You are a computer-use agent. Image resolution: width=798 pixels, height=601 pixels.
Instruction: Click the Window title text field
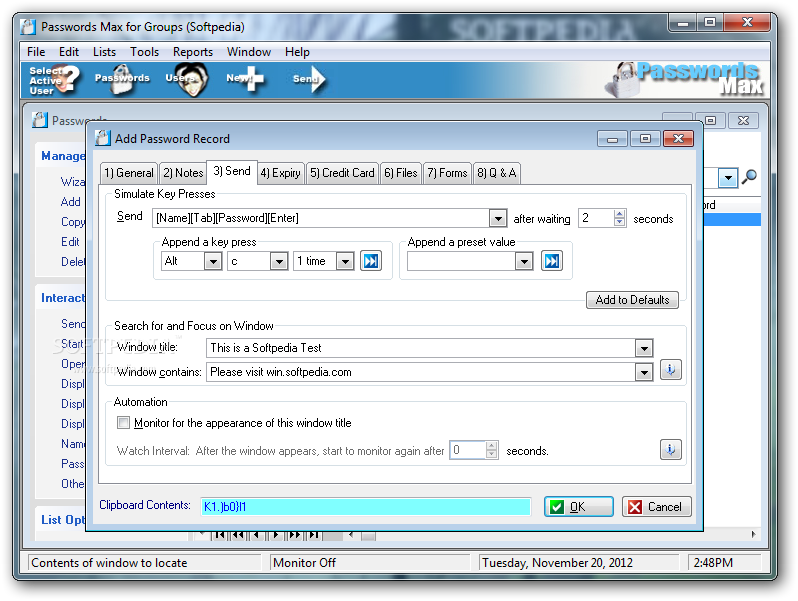pyautogui.click(x=420, y=349)
